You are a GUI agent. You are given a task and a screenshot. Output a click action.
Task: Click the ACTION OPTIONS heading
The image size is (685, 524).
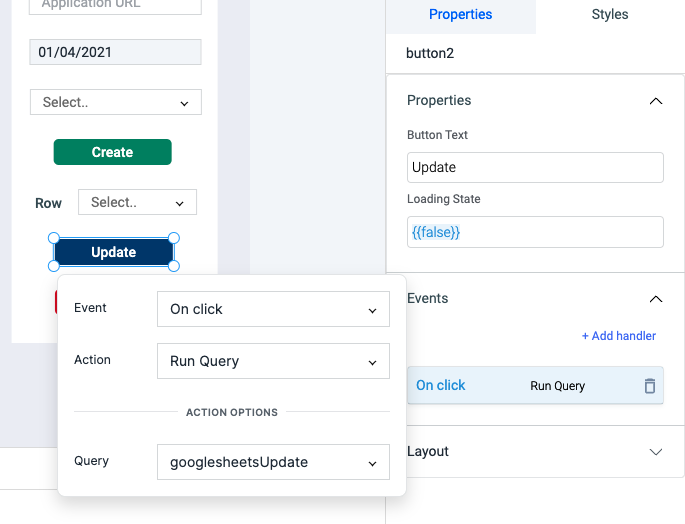232,412
